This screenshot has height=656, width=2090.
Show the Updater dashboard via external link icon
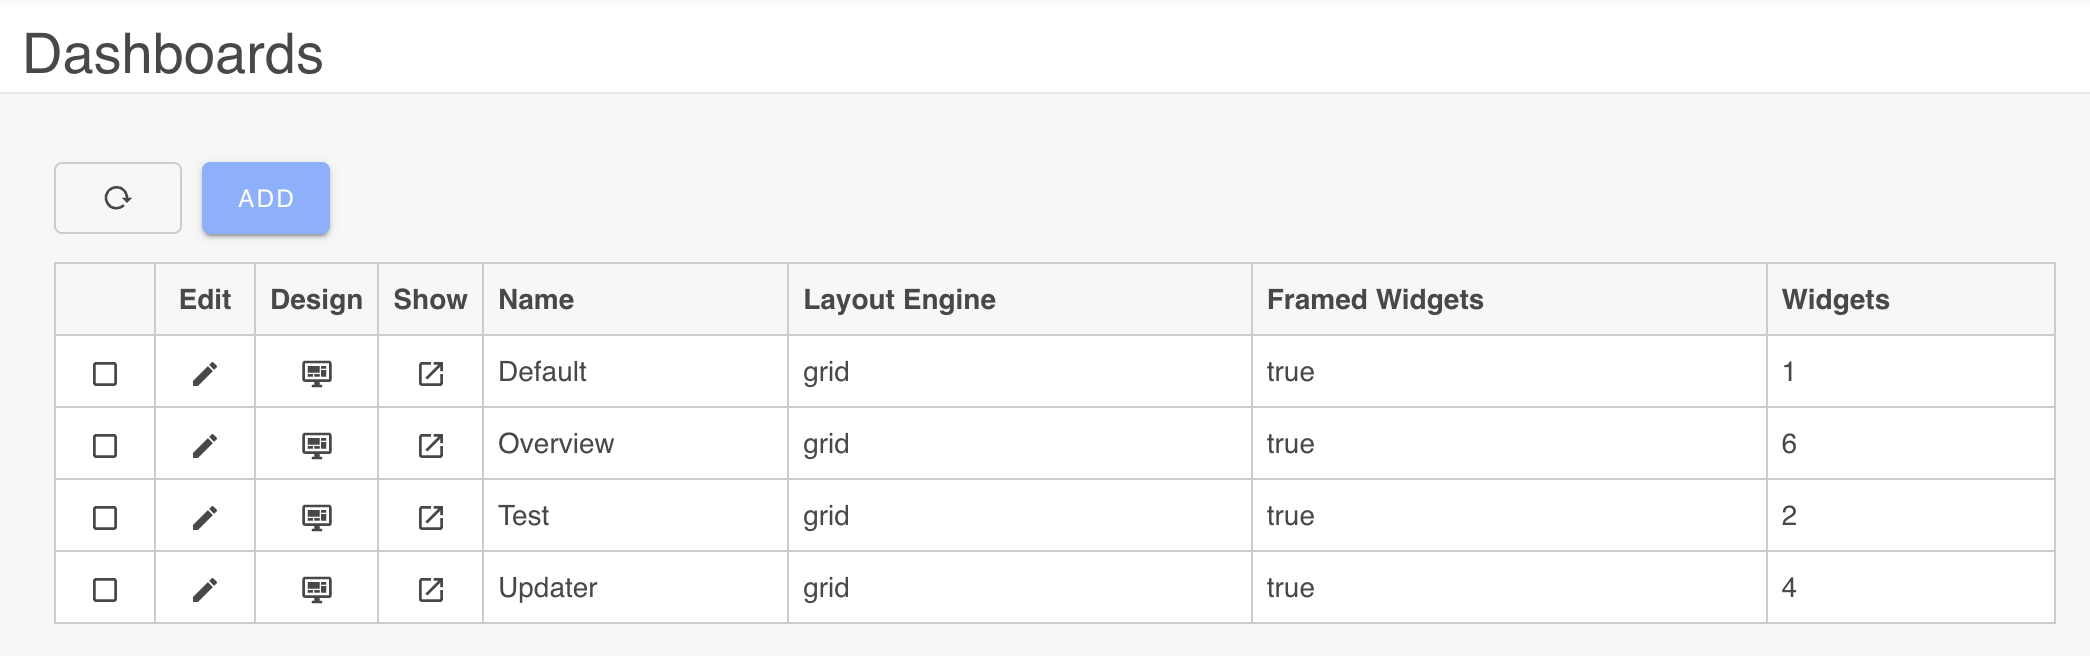430,589
